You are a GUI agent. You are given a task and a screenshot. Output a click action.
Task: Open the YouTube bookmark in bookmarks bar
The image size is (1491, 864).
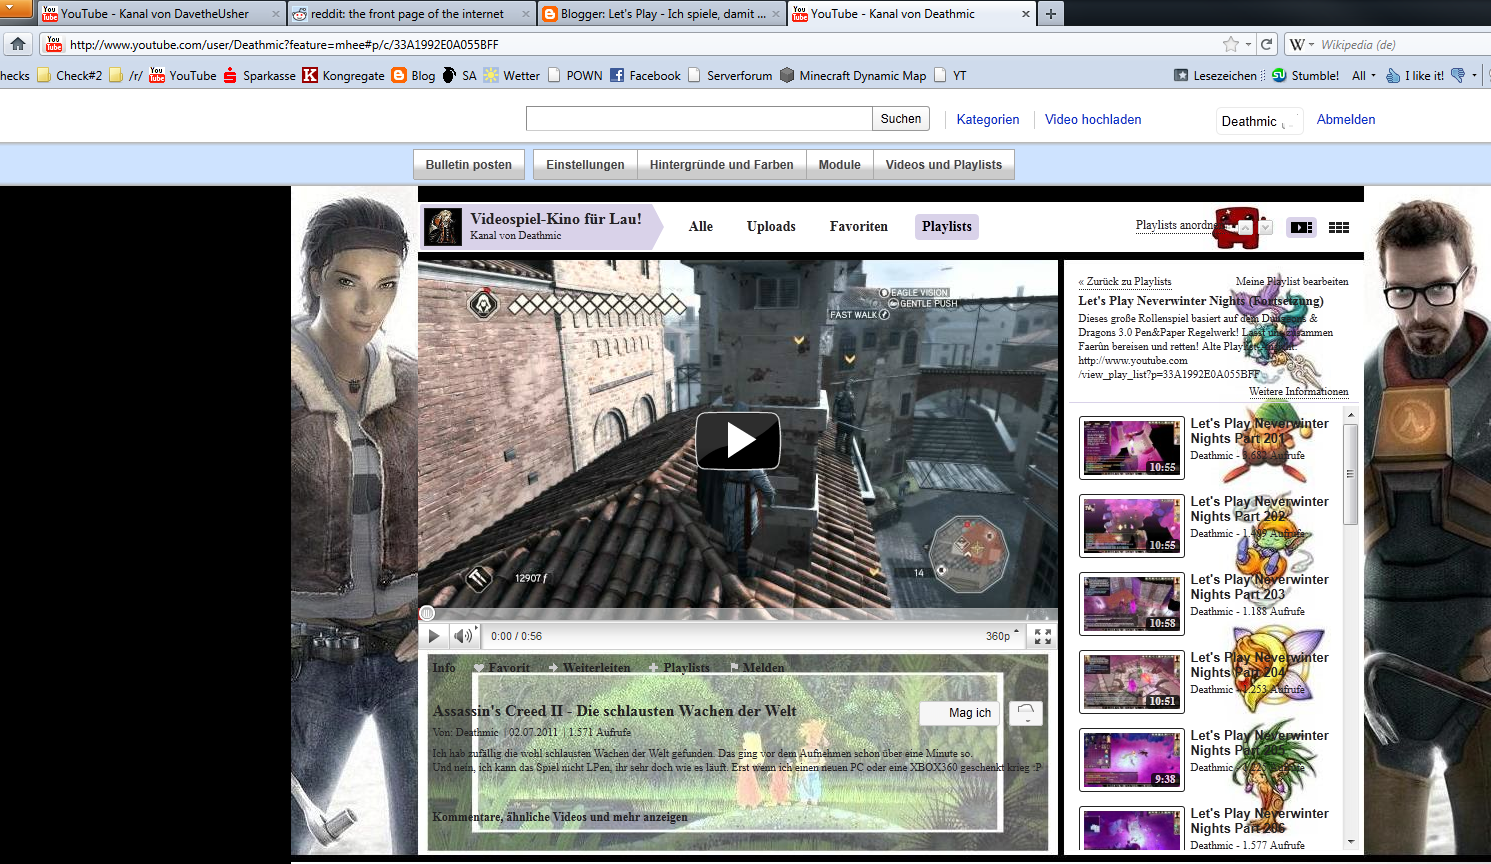[183, 75]
